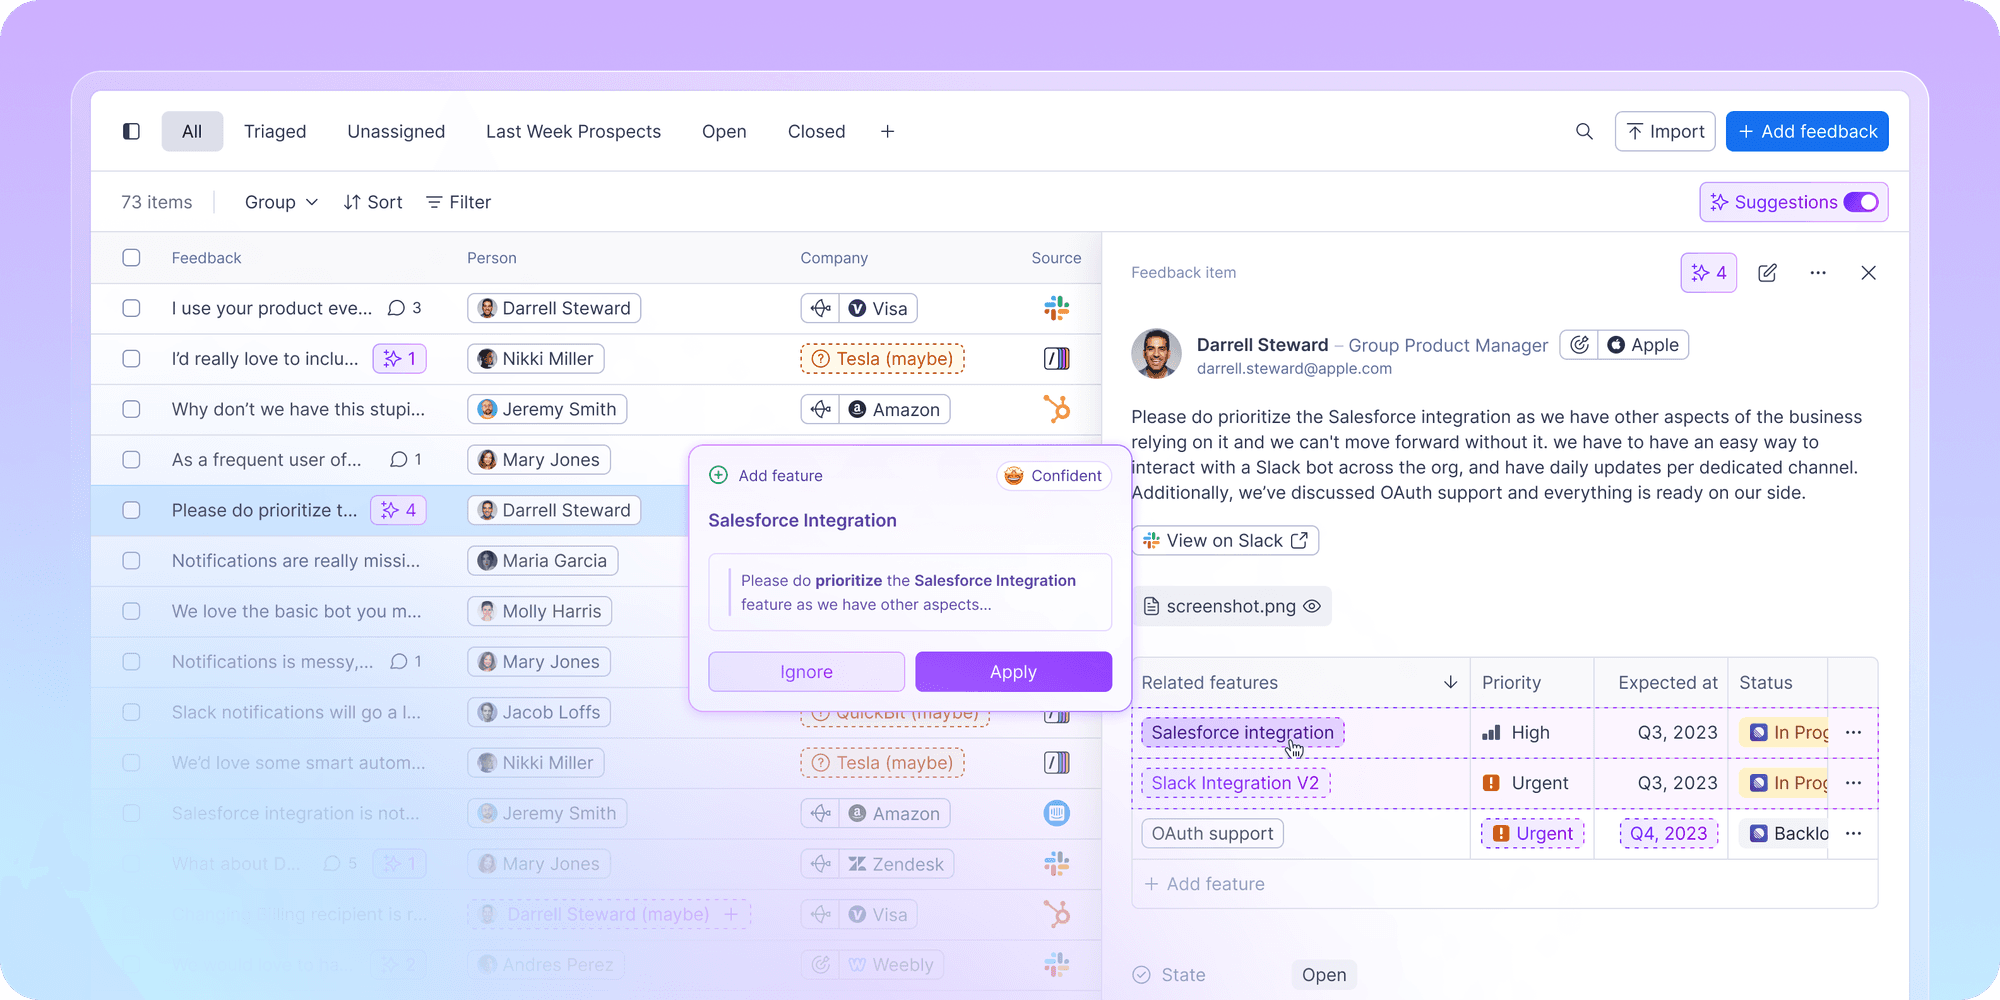Viewport: 2000px width, 1000px height.
Task: Switch to the Triaged tab
Action: tap(275, 131)
